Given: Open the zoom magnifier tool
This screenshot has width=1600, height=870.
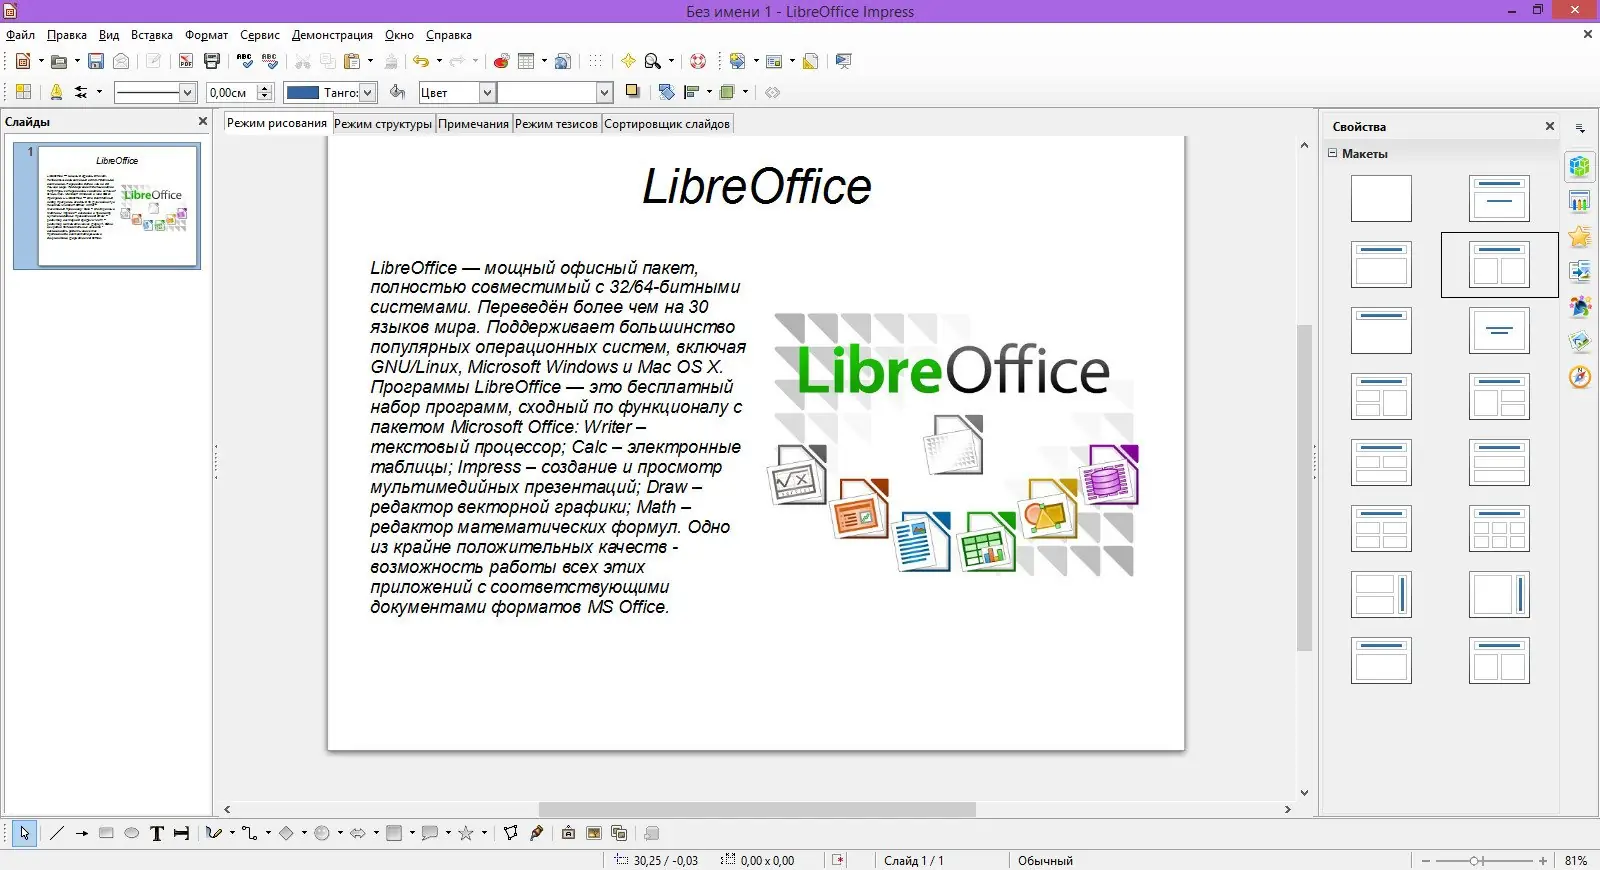Looking at the screenshot, I should pos(653,61).
